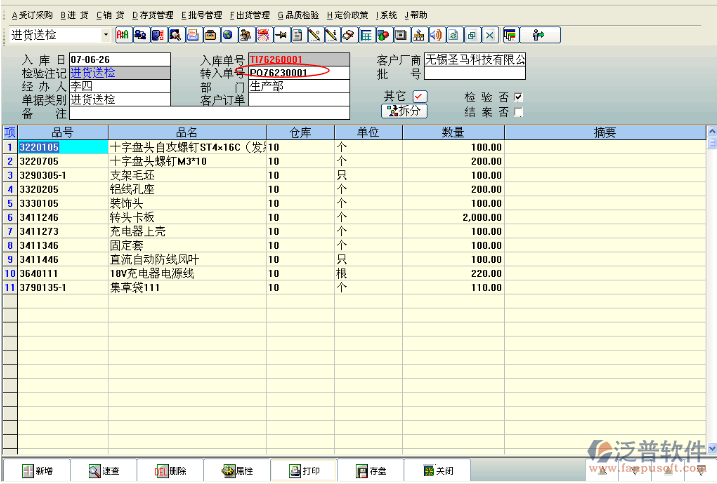Enable the 结案否 checkbox
717x484 pixels.
(x=518, y=112)
